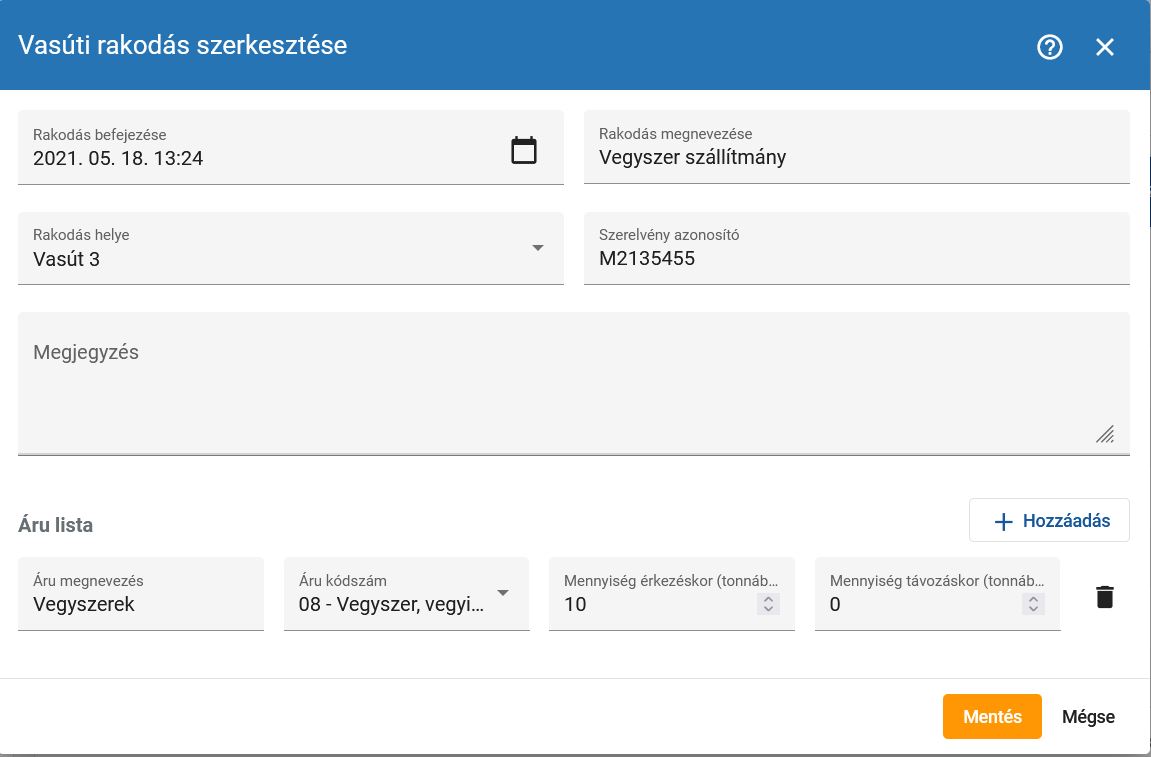The width and height of the screenshot is (1151, 757).
Task: Click the plus icon in Hozzáadás button
Action: 1003,521
